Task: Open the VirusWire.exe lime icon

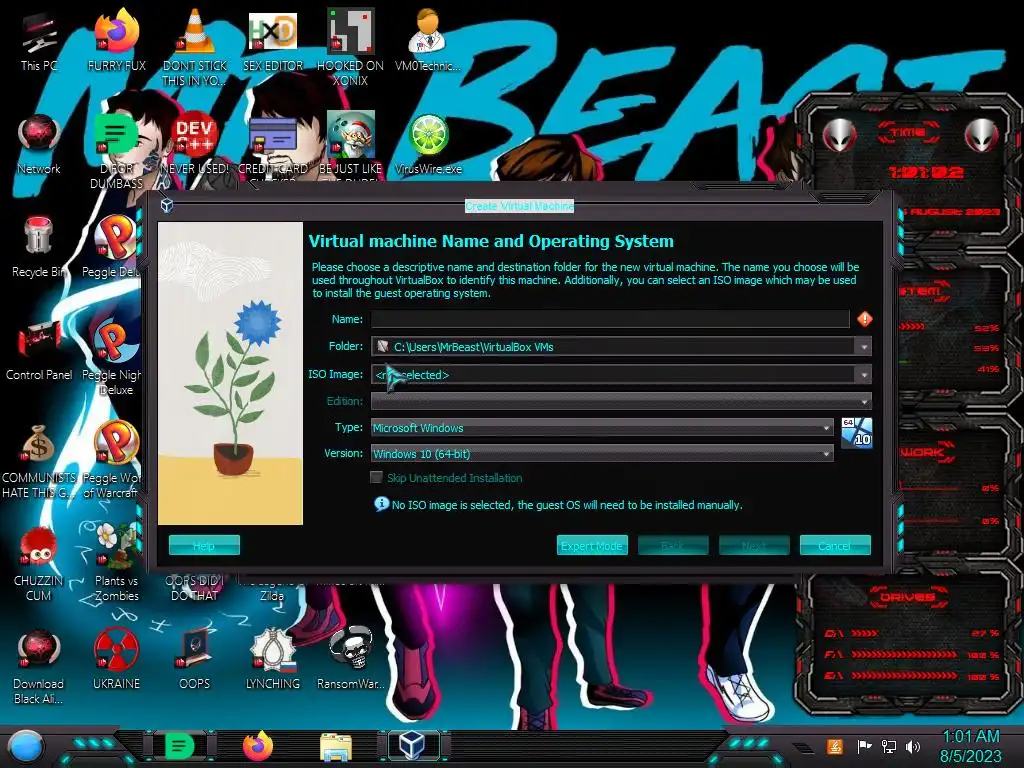Action: pos(428,145)
